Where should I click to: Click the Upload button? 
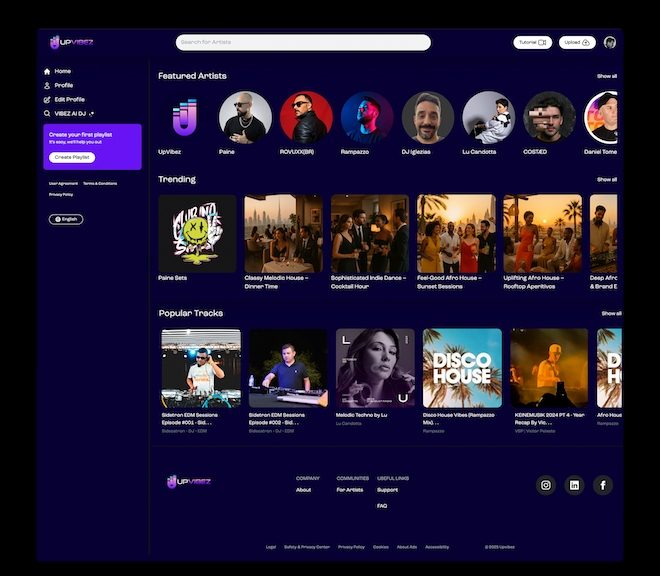click(577, 43)
